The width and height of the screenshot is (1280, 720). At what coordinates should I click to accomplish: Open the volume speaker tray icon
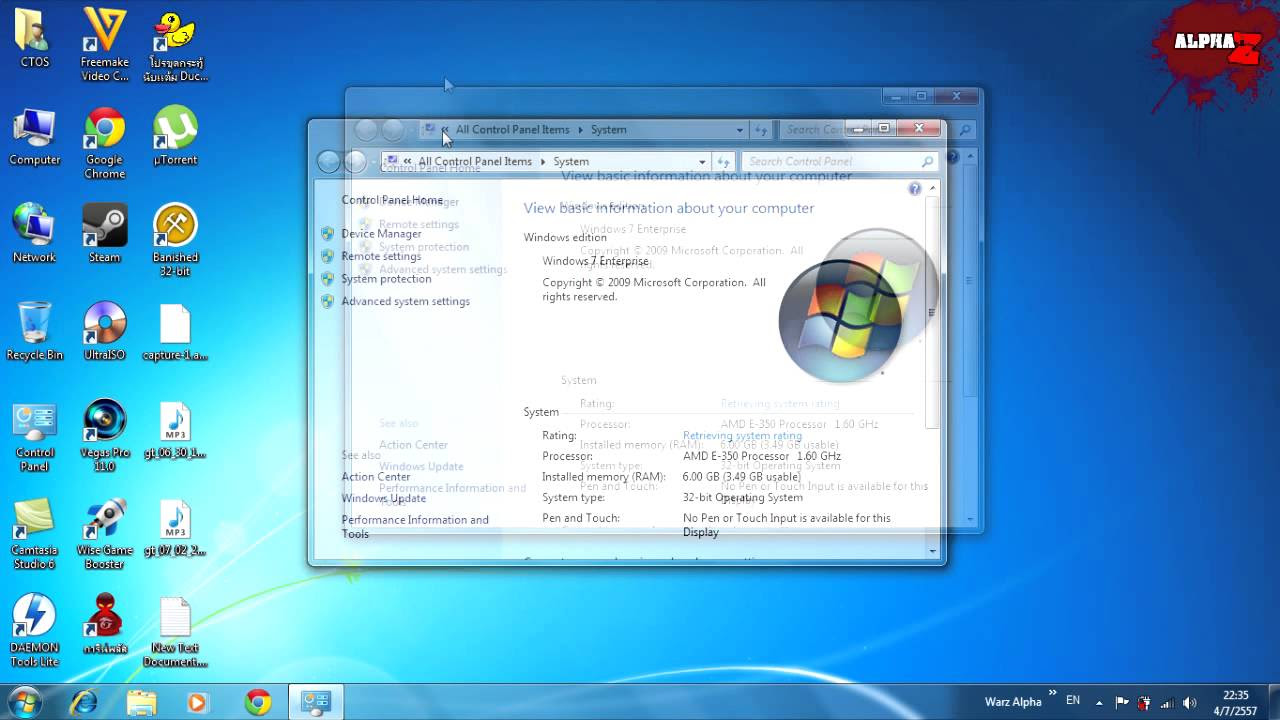(x=1189, y=702)
